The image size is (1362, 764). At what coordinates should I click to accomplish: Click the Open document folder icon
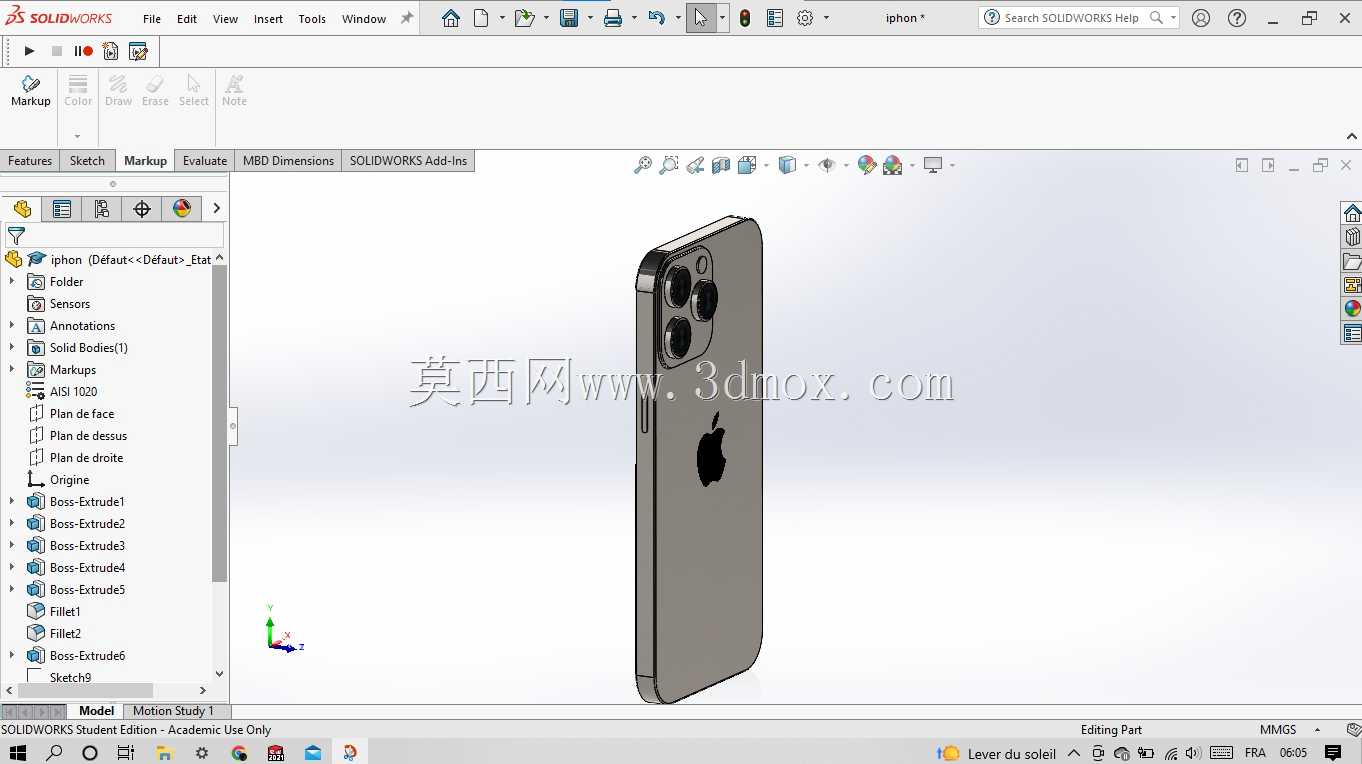[524, 18]
